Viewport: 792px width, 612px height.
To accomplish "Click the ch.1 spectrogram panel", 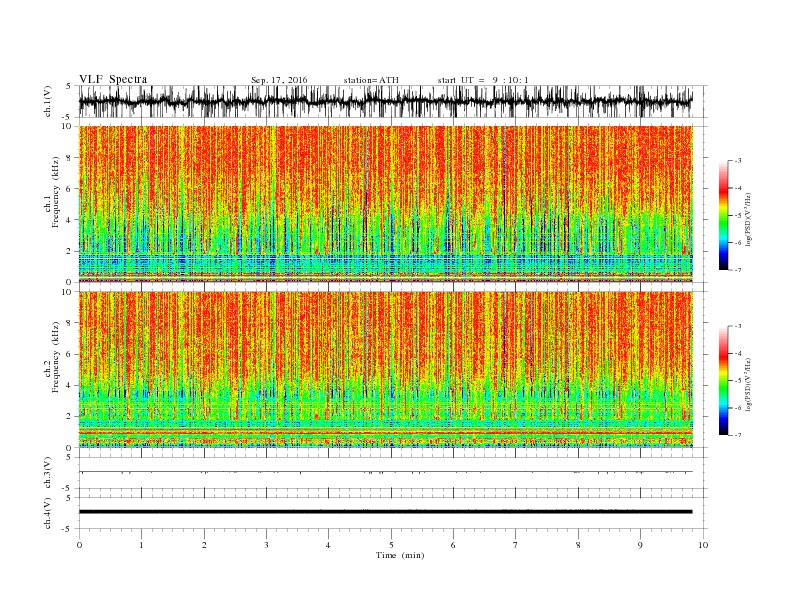I will pyautogui.click(x=386, y=204).
